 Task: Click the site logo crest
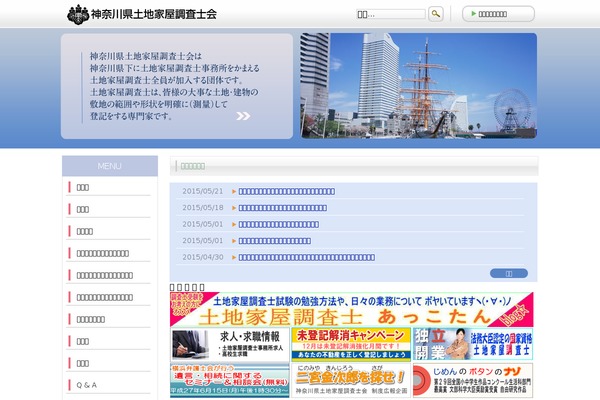coord(76,15)
